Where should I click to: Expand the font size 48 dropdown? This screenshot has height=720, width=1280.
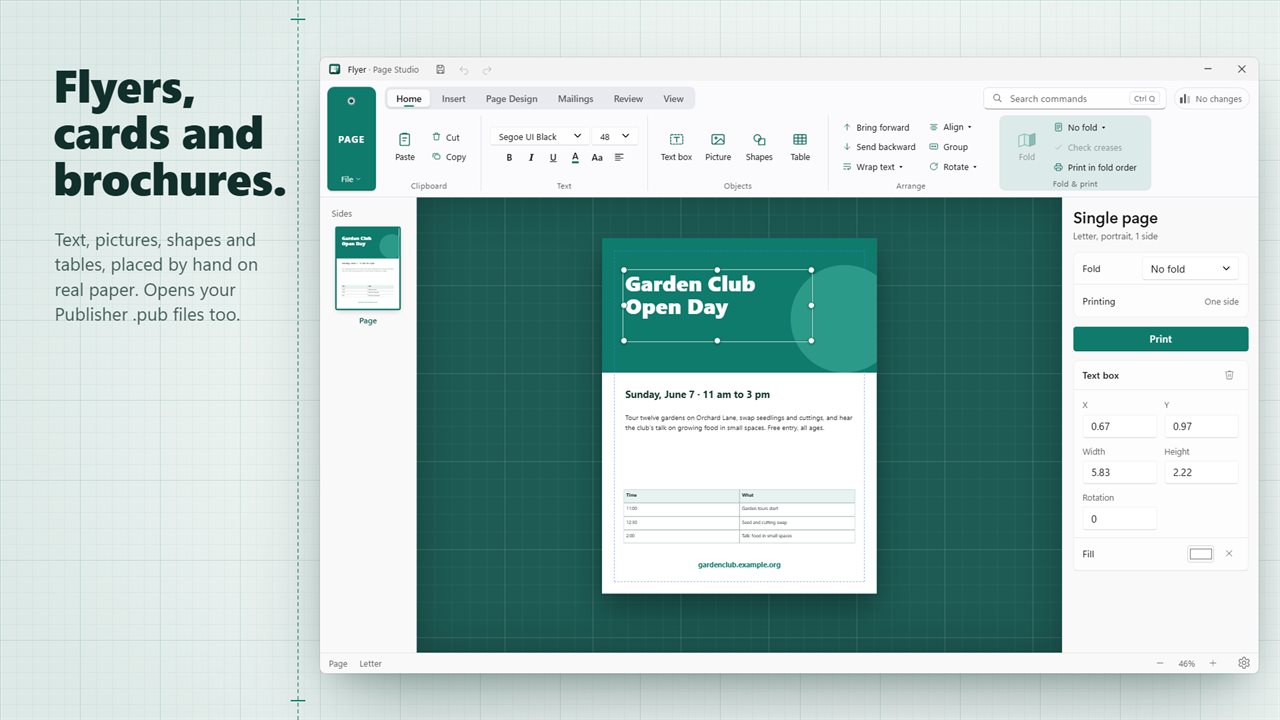point(614,136)
